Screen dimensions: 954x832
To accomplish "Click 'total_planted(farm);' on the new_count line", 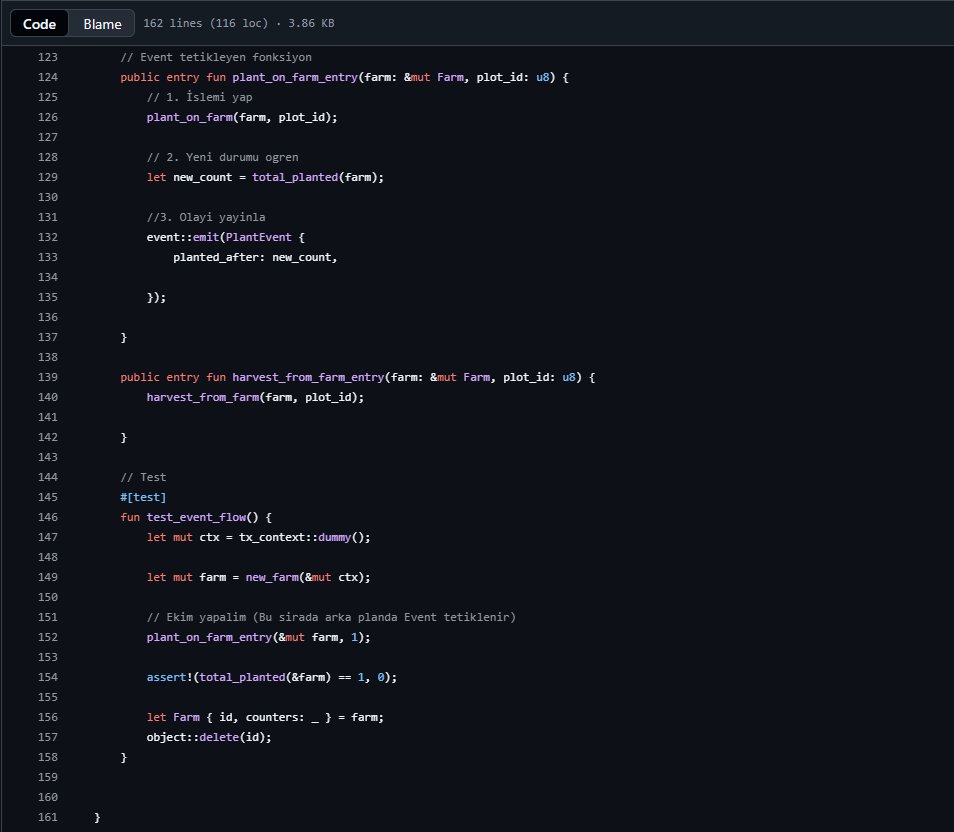I will [x=318, y=177].
